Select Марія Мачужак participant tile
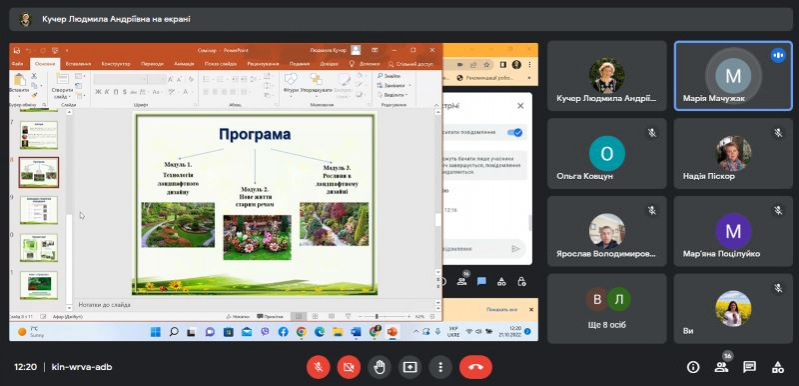Image resolution: width=799 pixels, height=386 pixels. point(732,76)
